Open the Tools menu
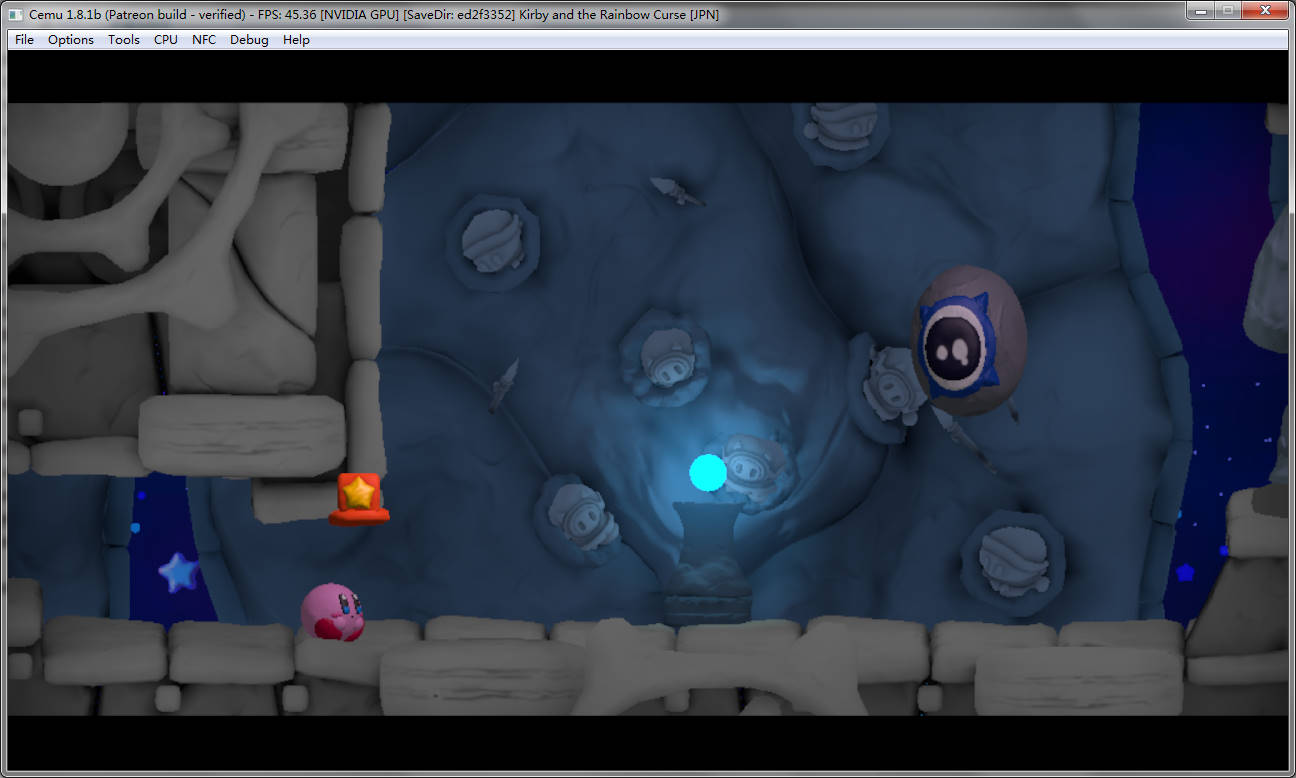 tap(124, 40)
